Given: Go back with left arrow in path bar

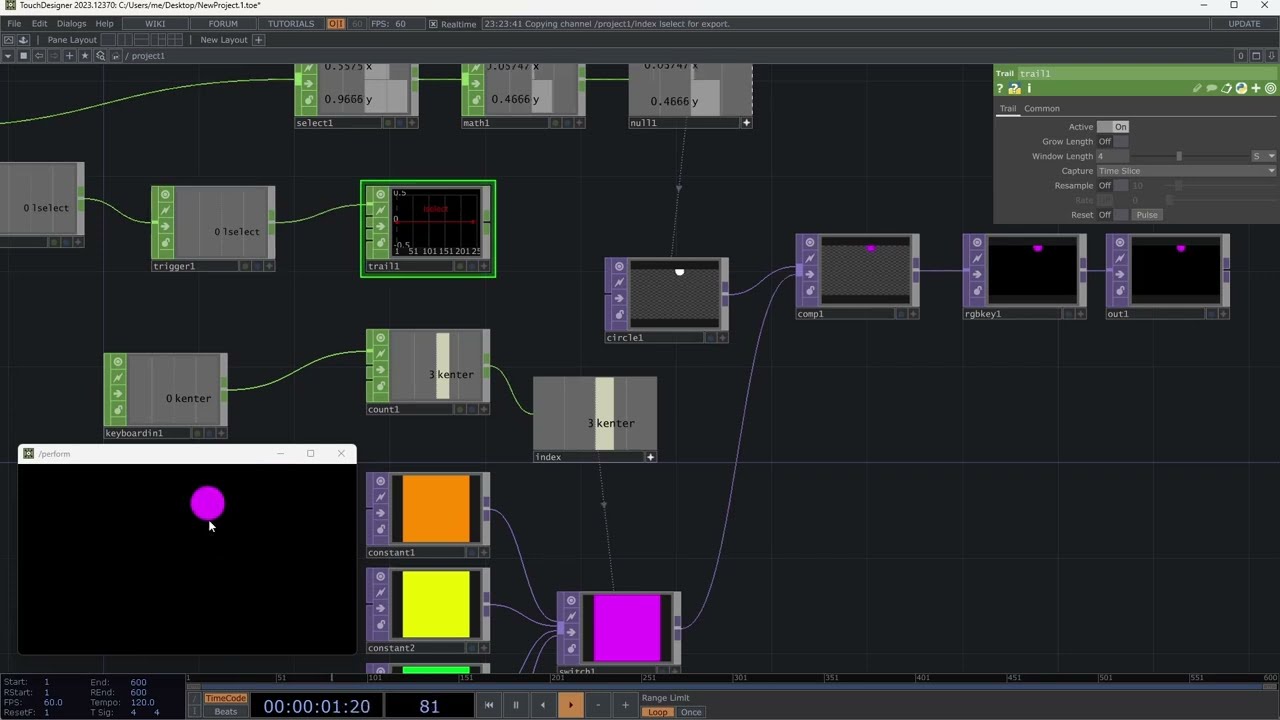Looking at the screenshot, I should [39, 56].
